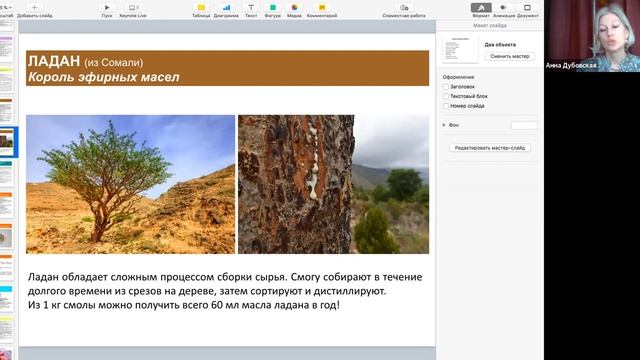640x360 pixels.
Task: Open the zoom percentage dropdown in toolbar
Action: [x=6, y=7]
